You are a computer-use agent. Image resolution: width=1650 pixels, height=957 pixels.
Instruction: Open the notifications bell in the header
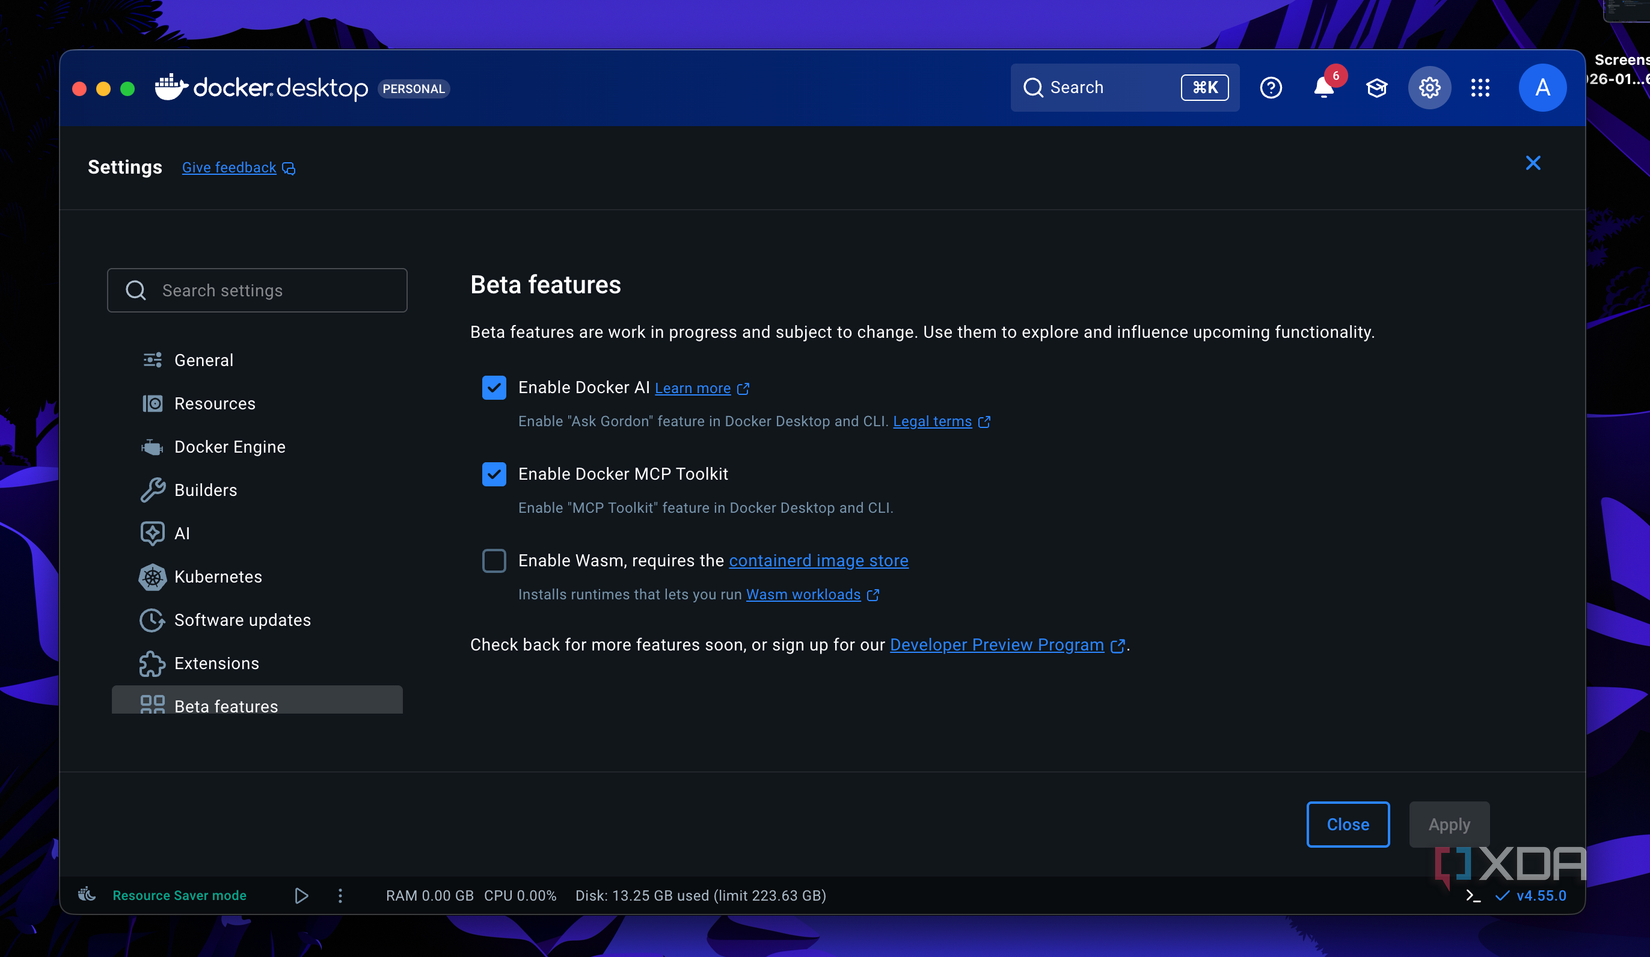click(x=1323, y=88)
